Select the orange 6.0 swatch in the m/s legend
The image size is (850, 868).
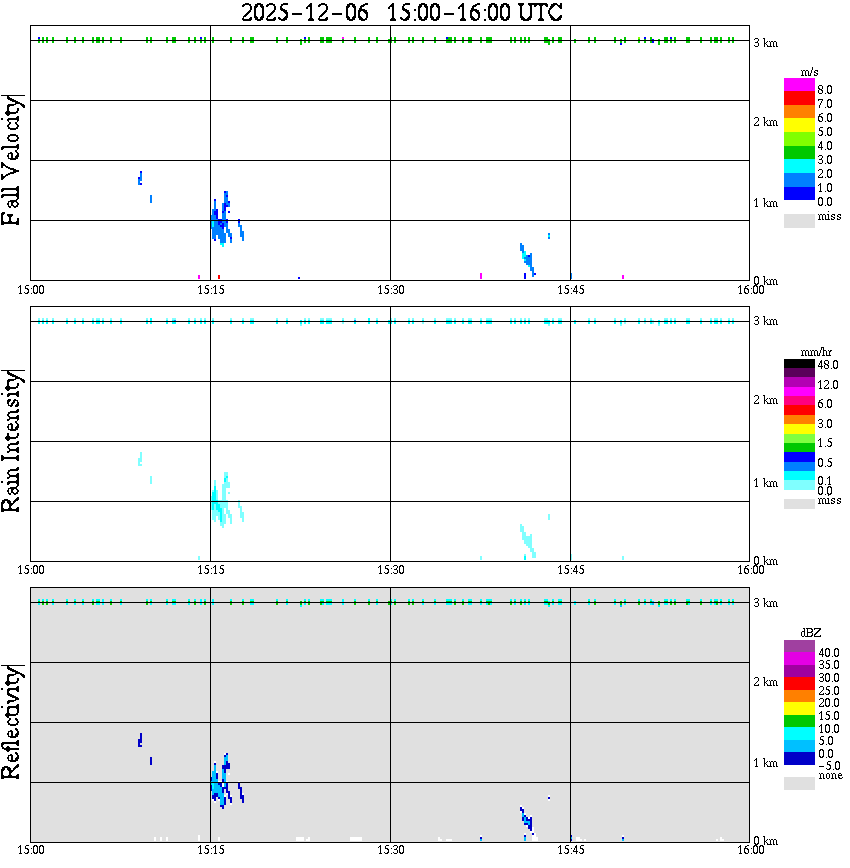point(799,111)
